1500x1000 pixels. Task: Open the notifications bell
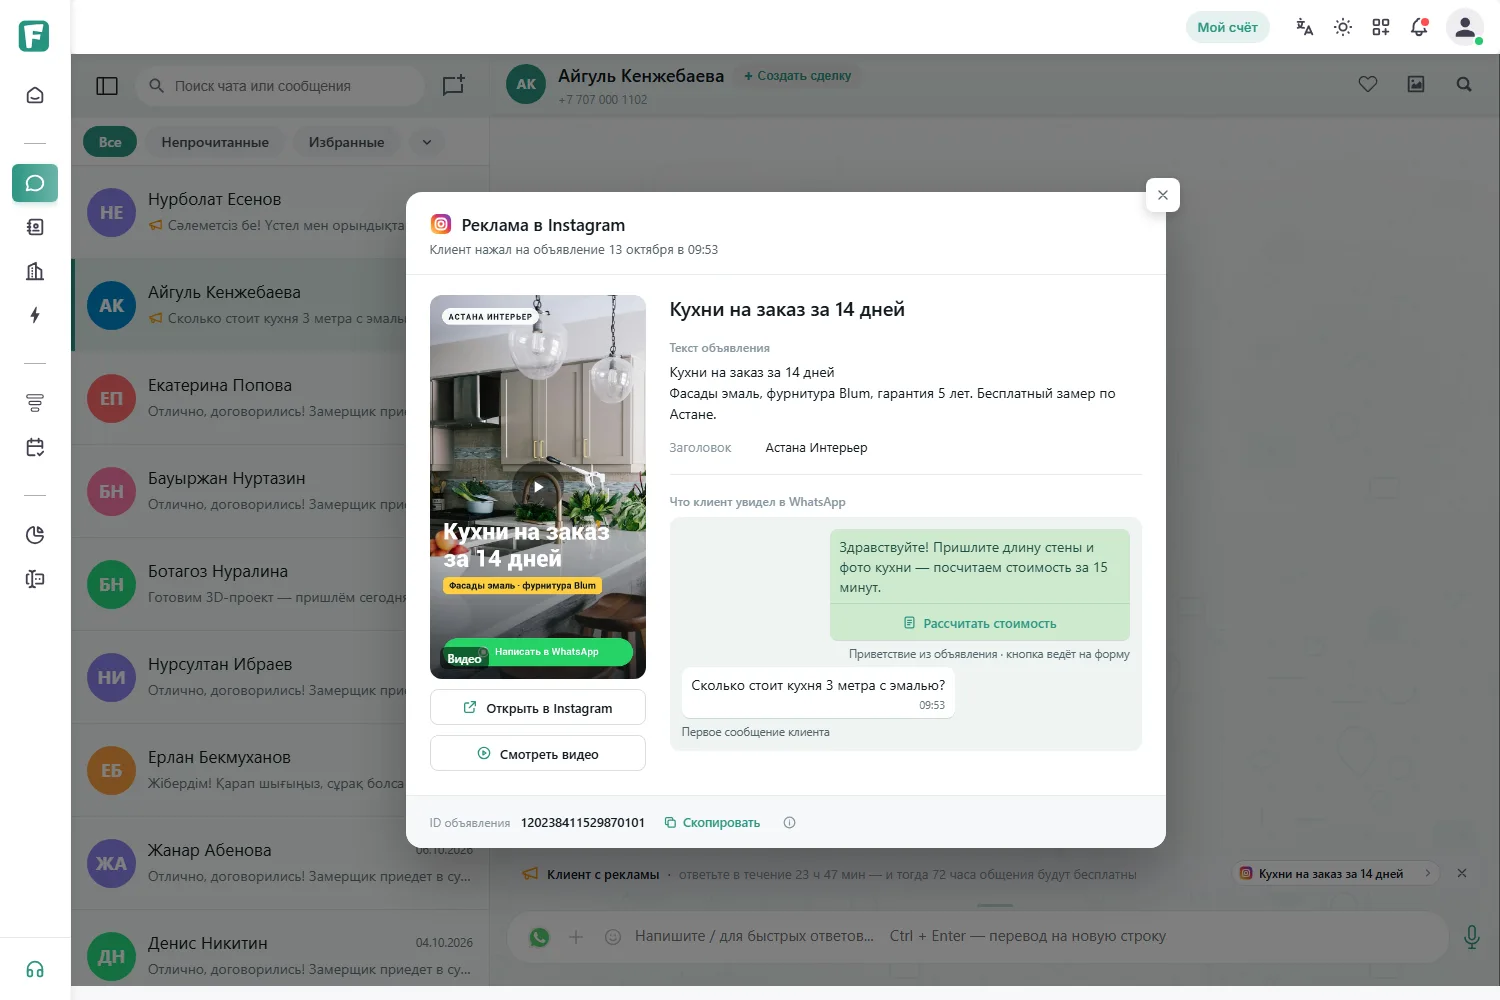pos(1419,27)
